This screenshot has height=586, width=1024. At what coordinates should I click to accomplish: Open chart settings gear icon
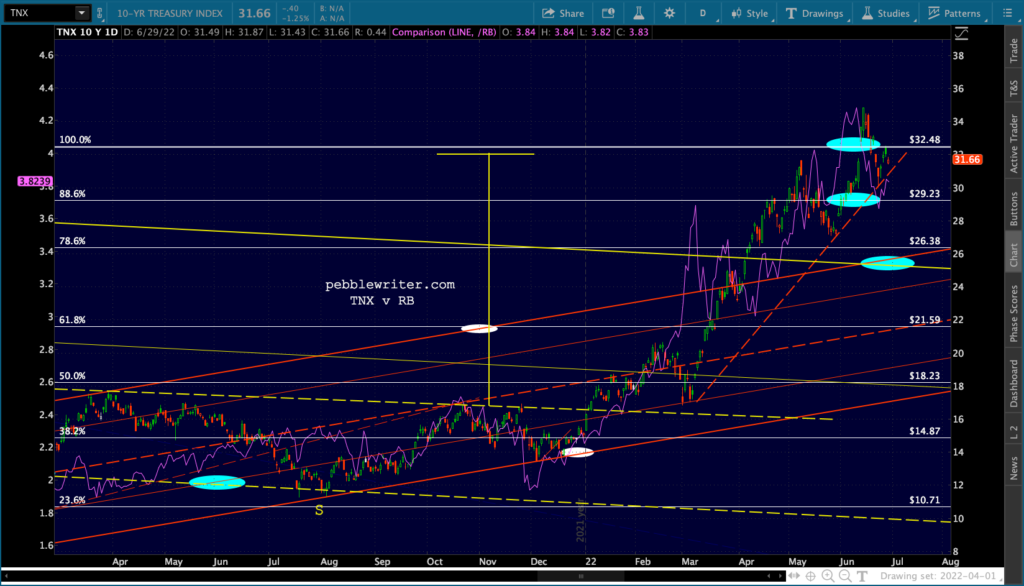pos(669,13)
